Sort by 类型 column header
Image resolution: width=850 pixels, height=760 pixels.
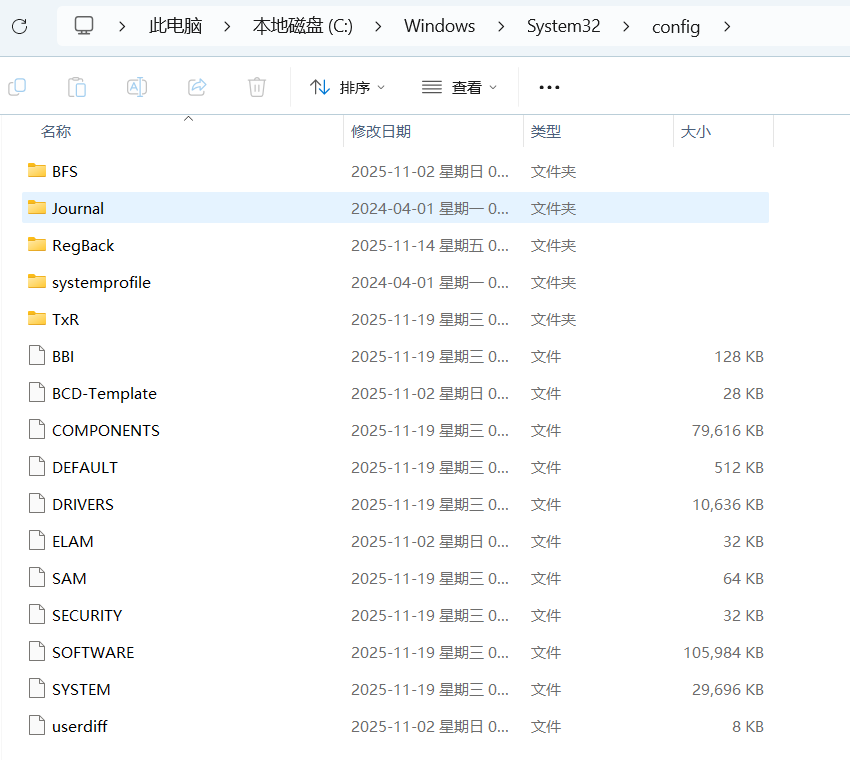pos(545,131)
